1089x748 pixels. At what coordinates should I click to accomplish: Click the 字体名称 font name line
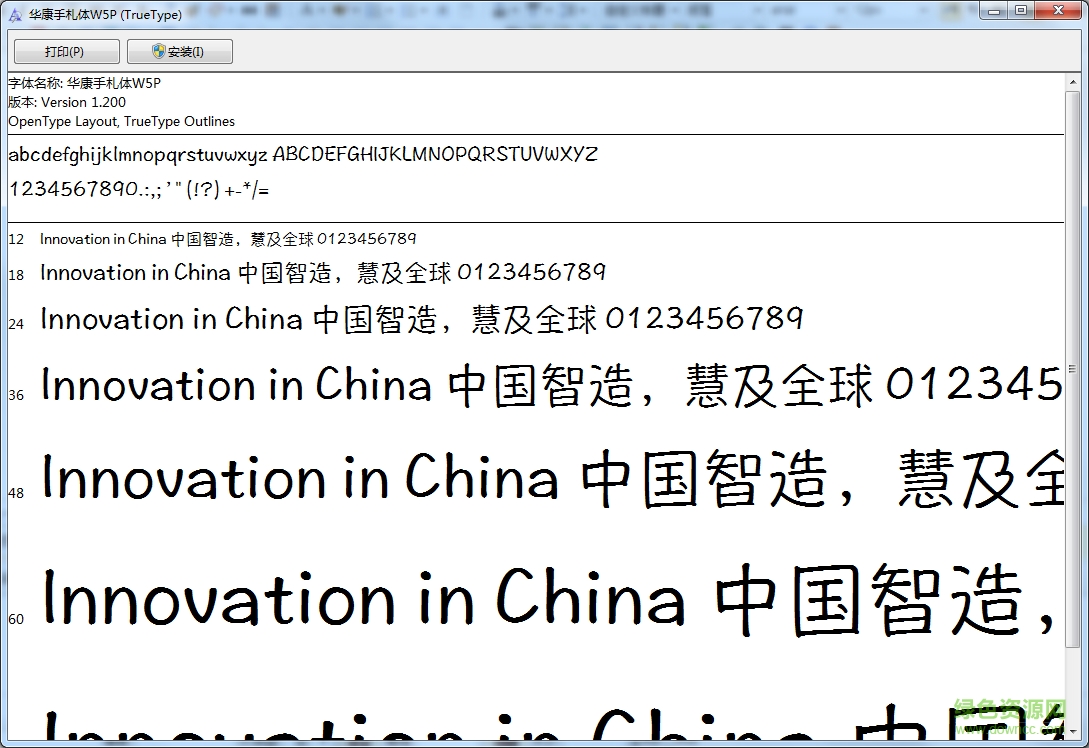pos(84,83)
